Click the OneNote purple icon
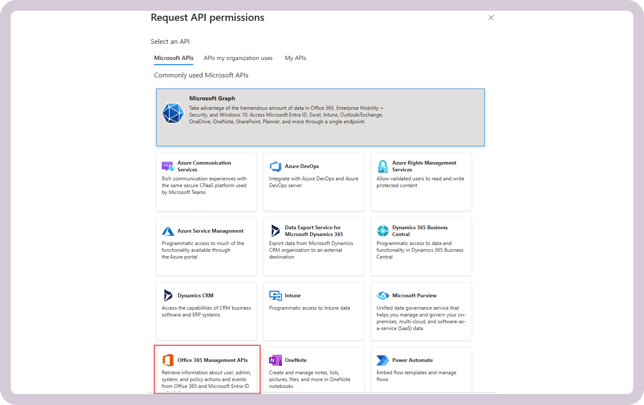644x405 pixels. [x=275, y=360]
